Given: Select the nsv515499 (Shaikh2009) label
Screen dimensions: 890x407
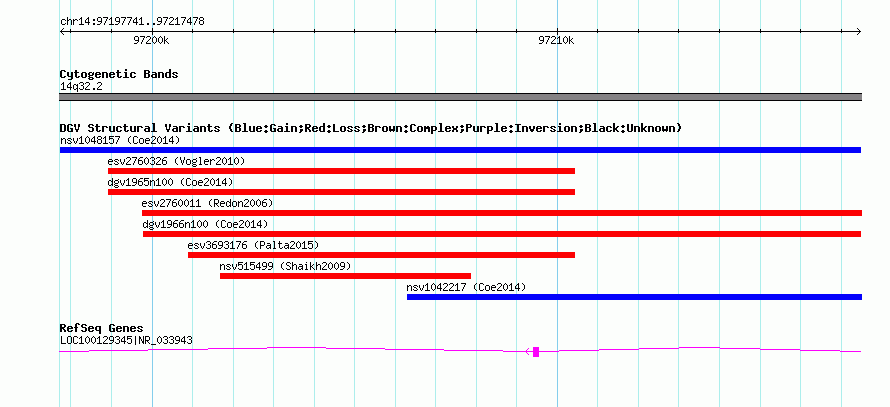Looking at the screenshot, I should pos(286,266).
